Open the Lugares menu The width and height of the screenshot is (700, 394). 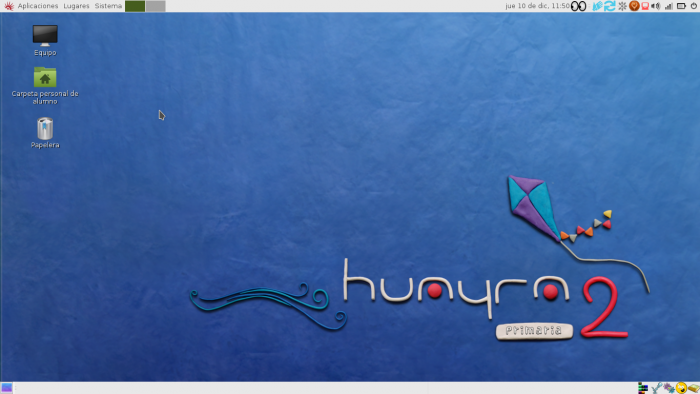coord(76,6)
